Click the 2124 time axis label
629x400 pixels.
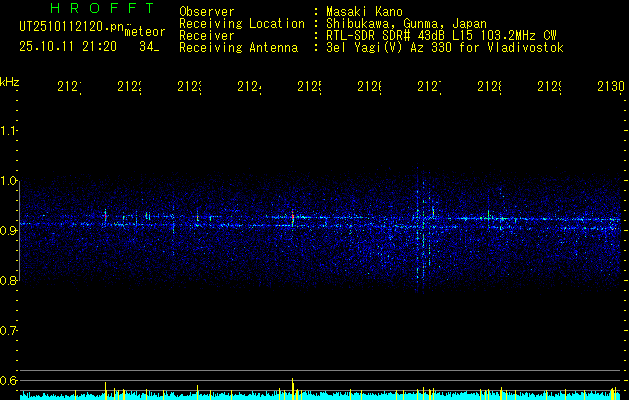[x=249, y=87]
